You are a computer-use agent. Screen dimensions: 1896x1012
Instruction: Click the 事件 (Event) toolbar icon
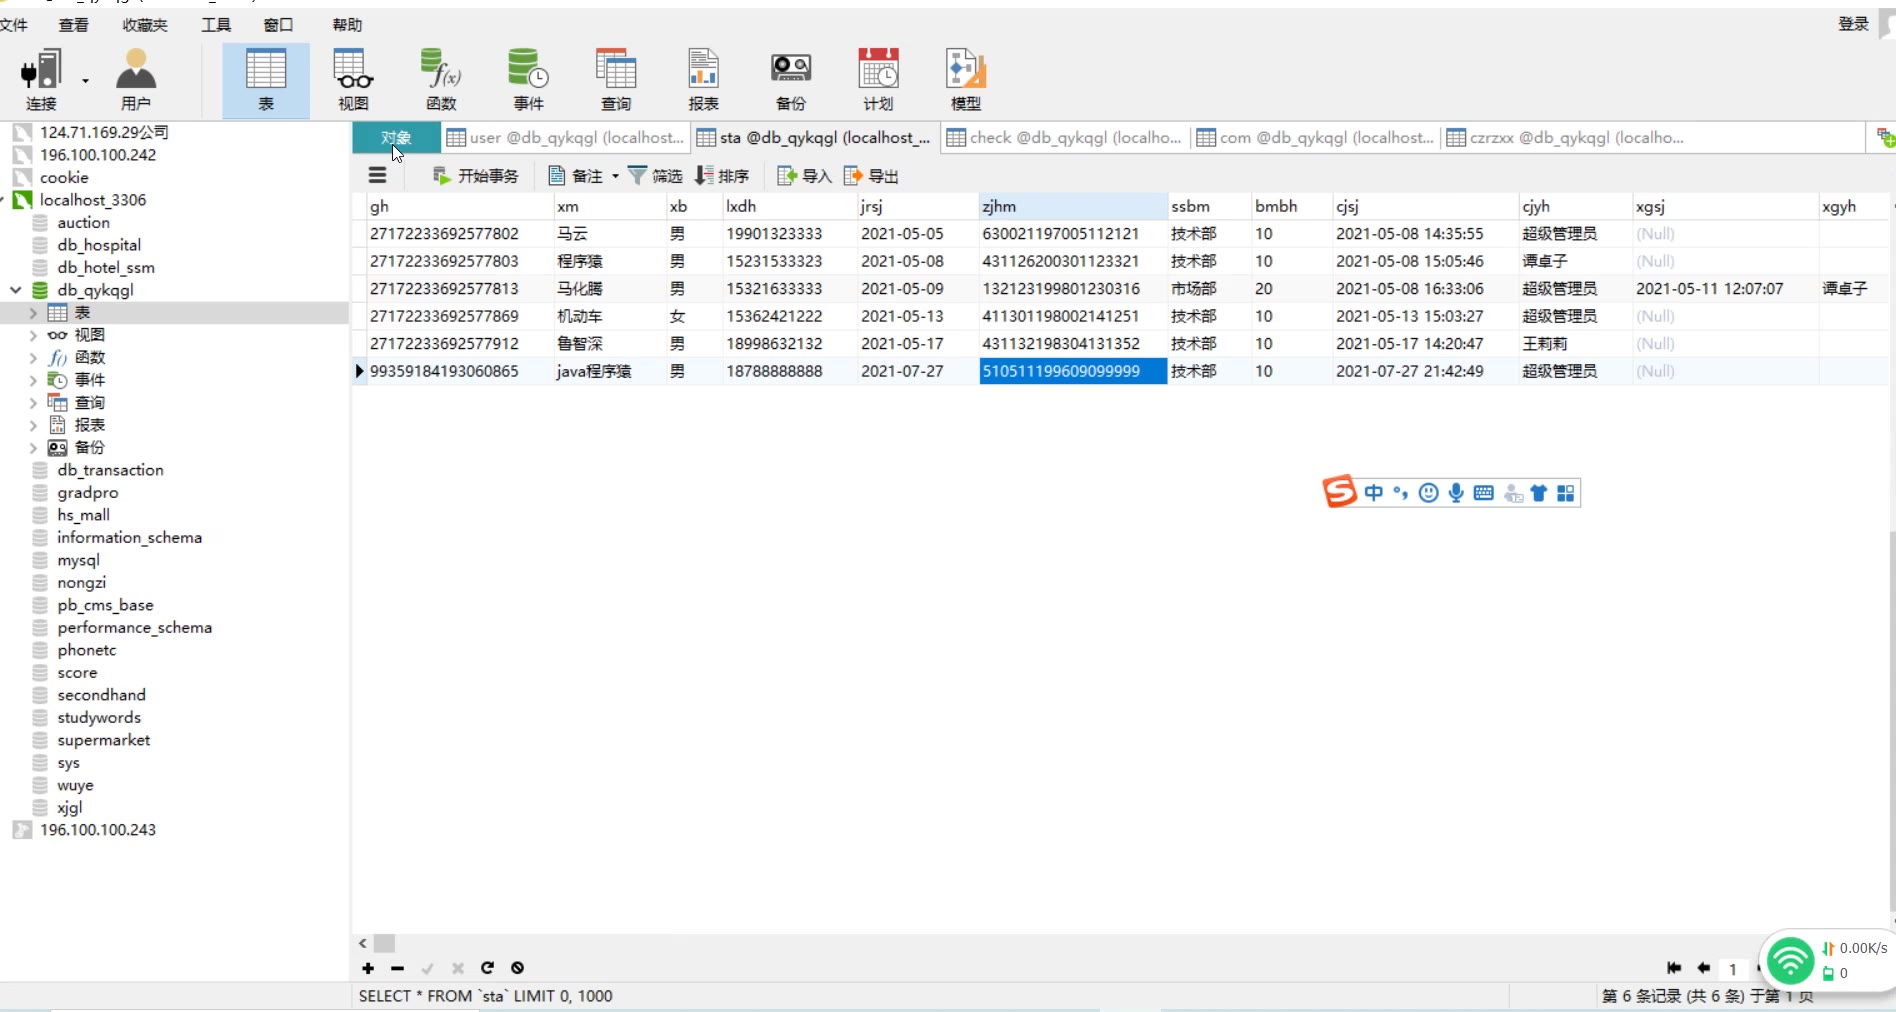pyautogui.click(x=528, y=80)
